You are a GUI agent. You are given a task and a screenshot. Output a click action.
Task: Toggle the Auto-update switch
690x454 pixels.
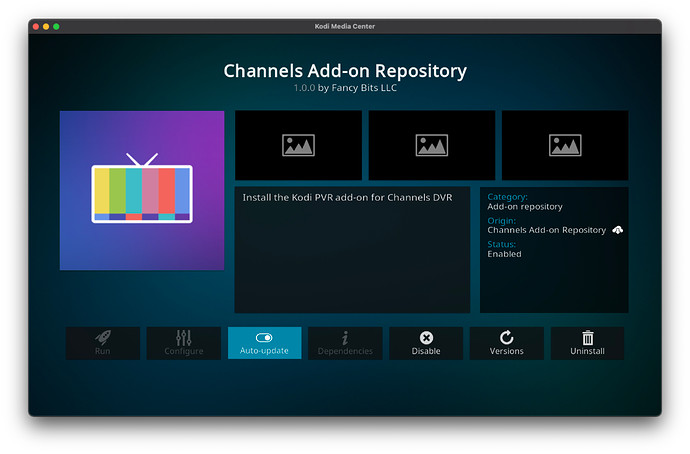[x=264, y=343]
